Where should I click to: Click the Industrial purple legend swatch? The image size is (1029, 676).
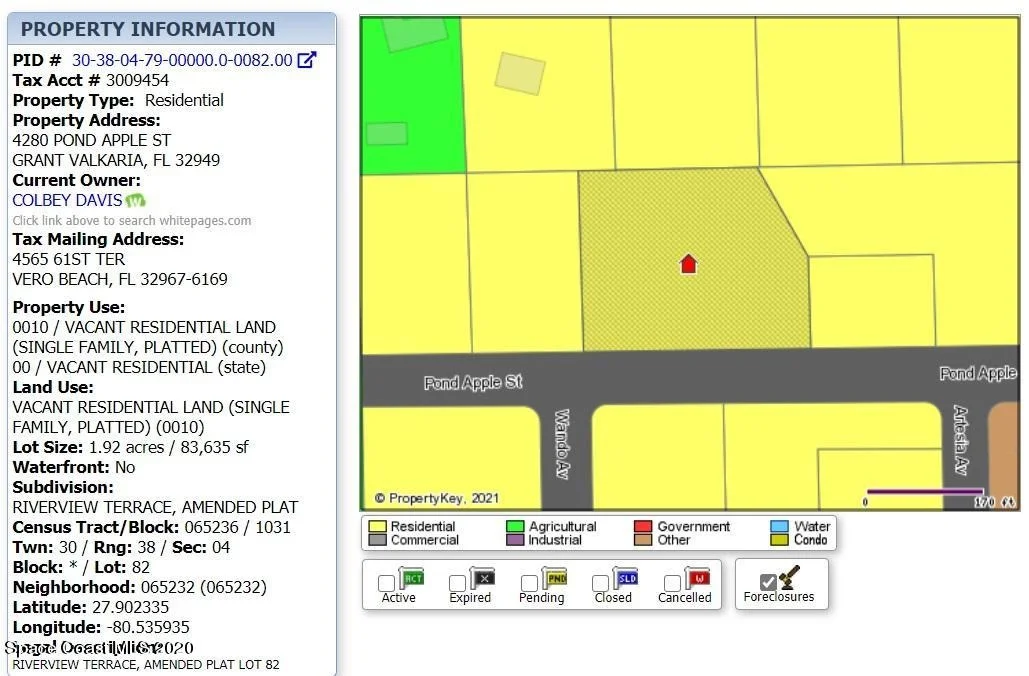coord(515,540)
